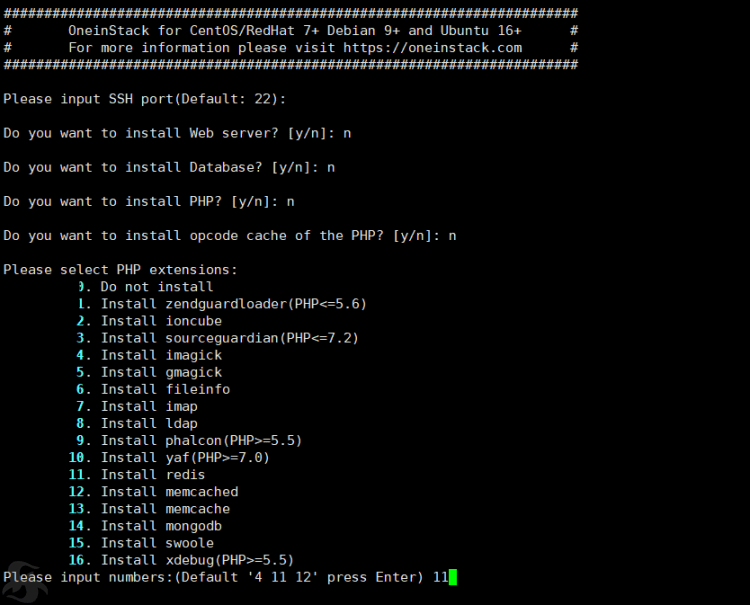The image size is (750, 605).
Task: Click the Install ioncube line
Action: tap(149, 321)
